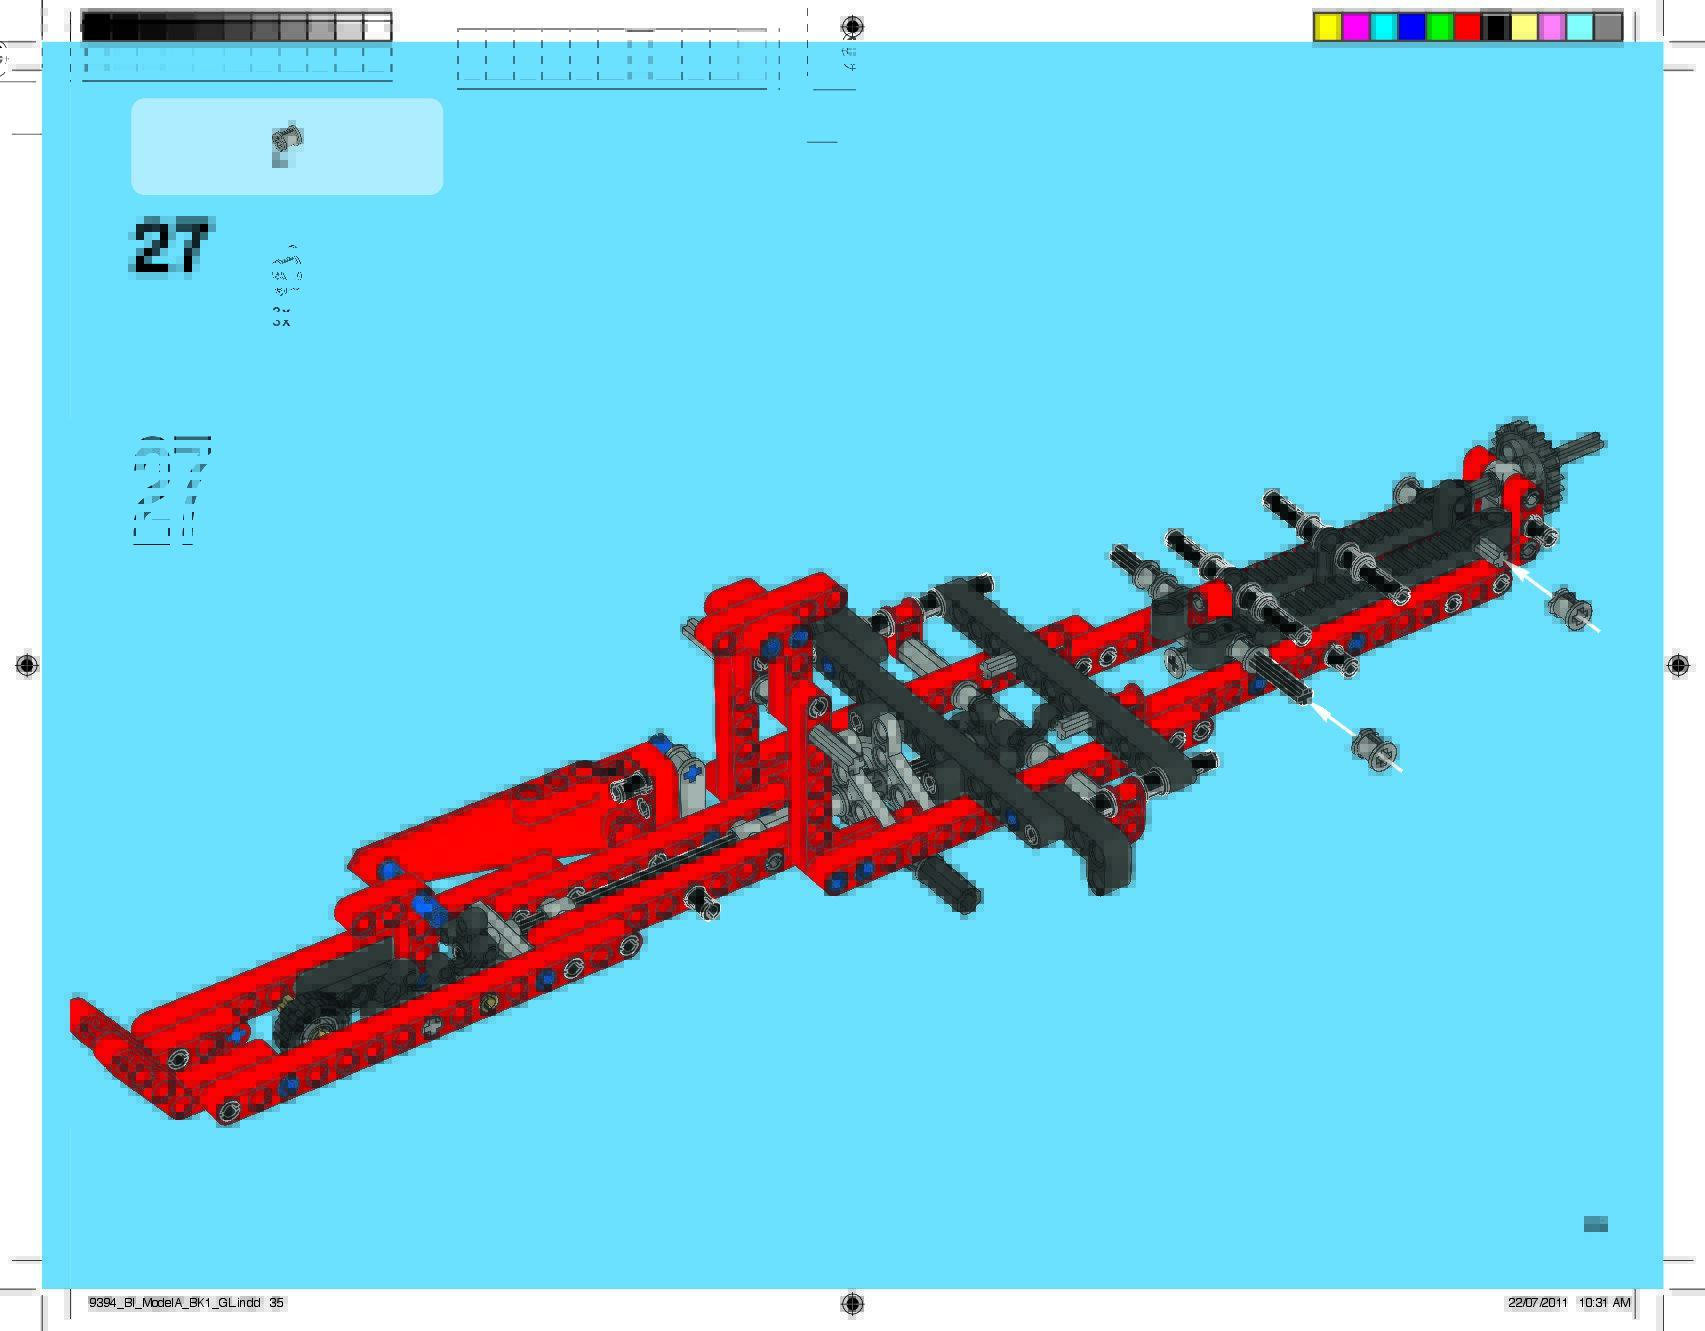1705x1331 pixels.
Task: Select the magenta swatch in color bar
Action: [1355, 27]
